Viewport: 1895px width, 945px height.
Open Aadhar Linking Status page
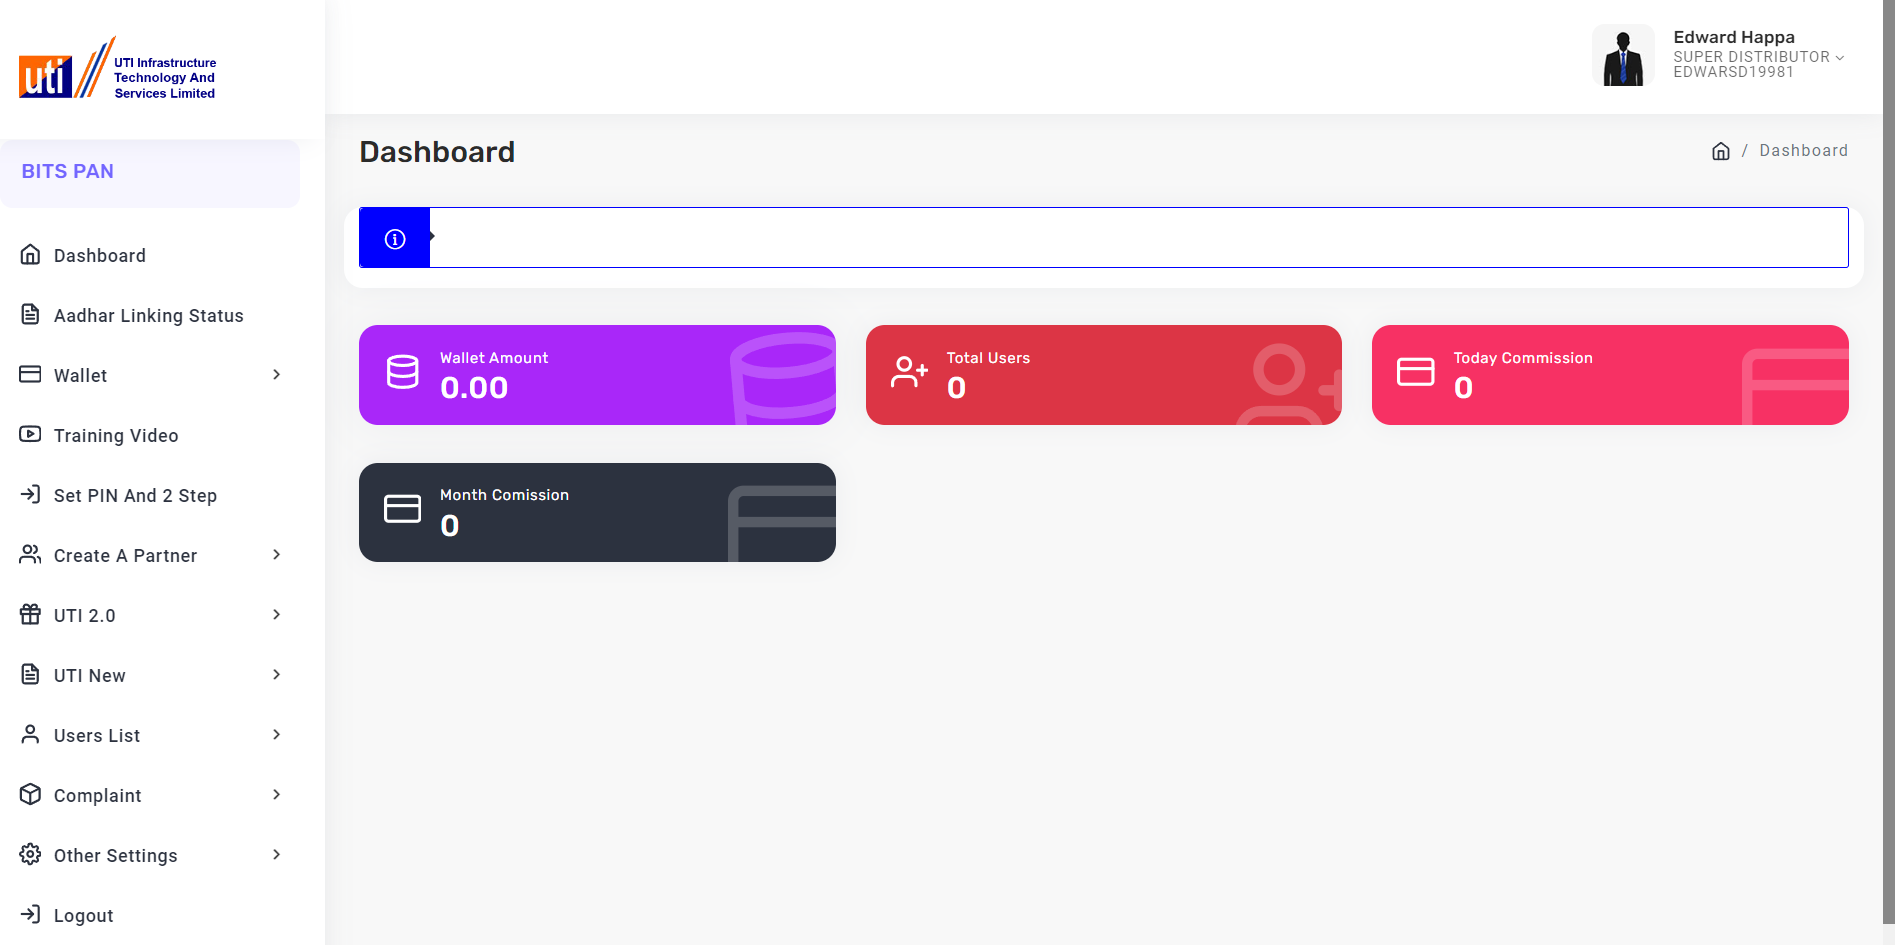(148, 316)
